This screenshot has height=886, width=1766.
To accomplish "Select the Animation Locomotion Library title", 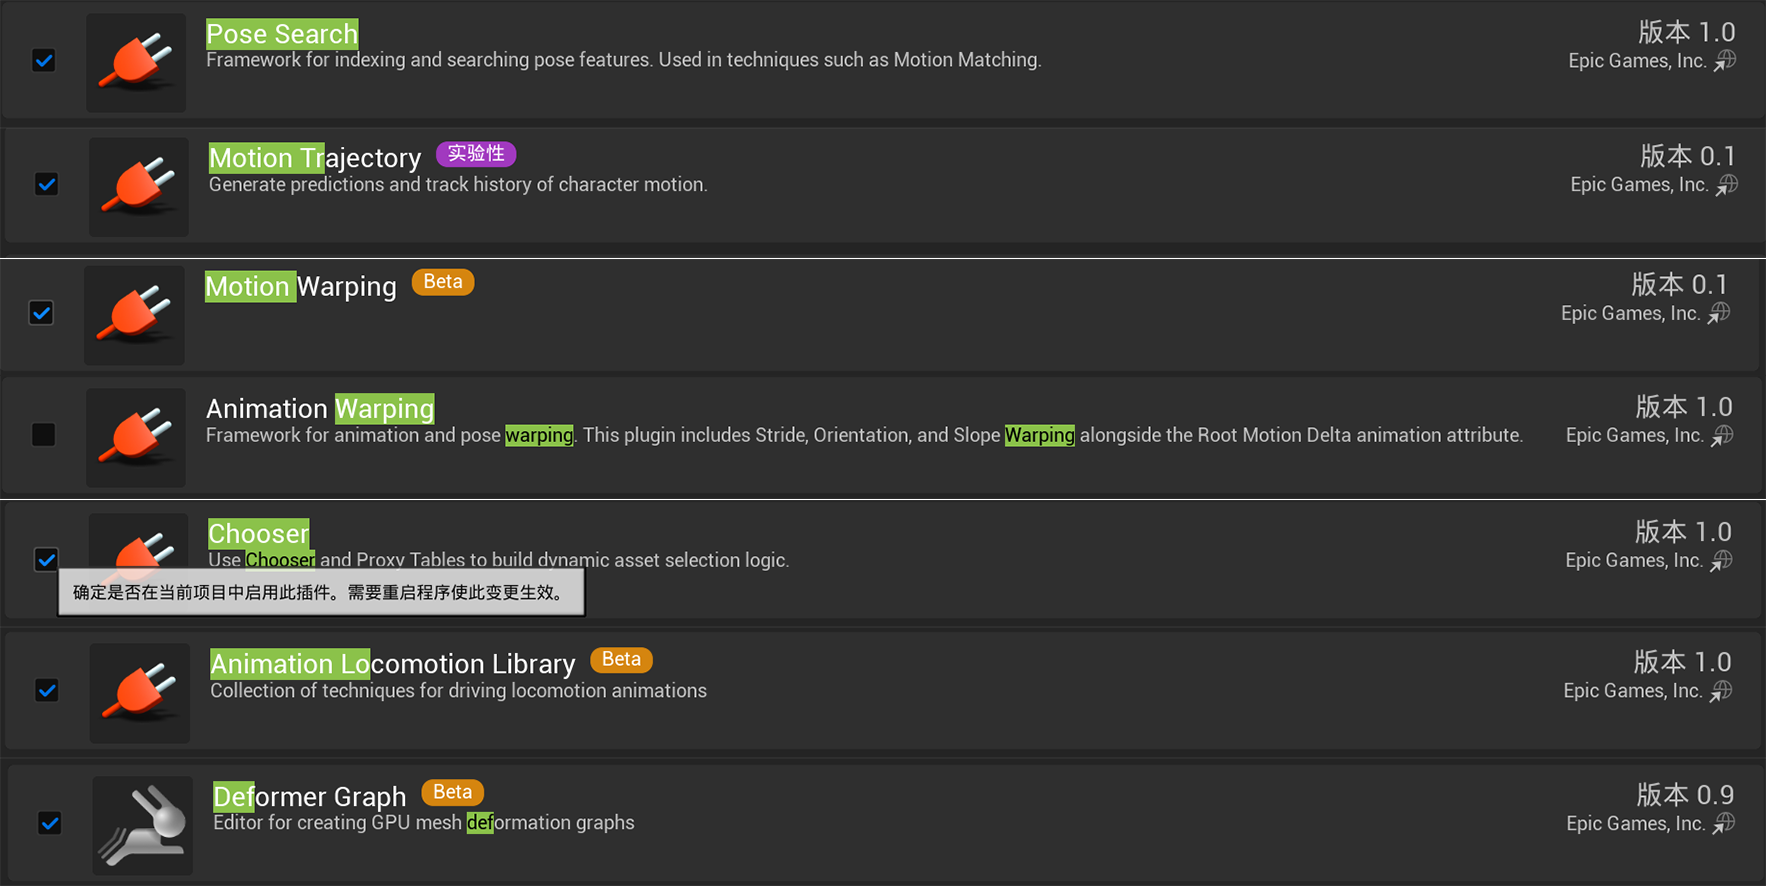I will click(x=393, y=664).
